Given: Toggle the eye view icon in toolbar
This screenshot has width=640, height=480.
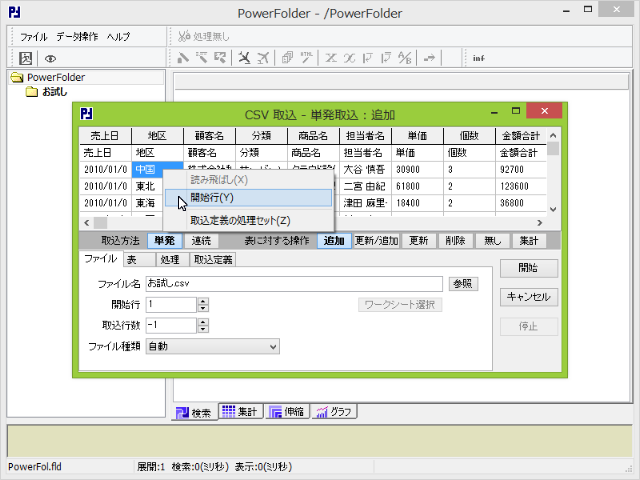Looking at the screenshot, I should tap(50, 59).
